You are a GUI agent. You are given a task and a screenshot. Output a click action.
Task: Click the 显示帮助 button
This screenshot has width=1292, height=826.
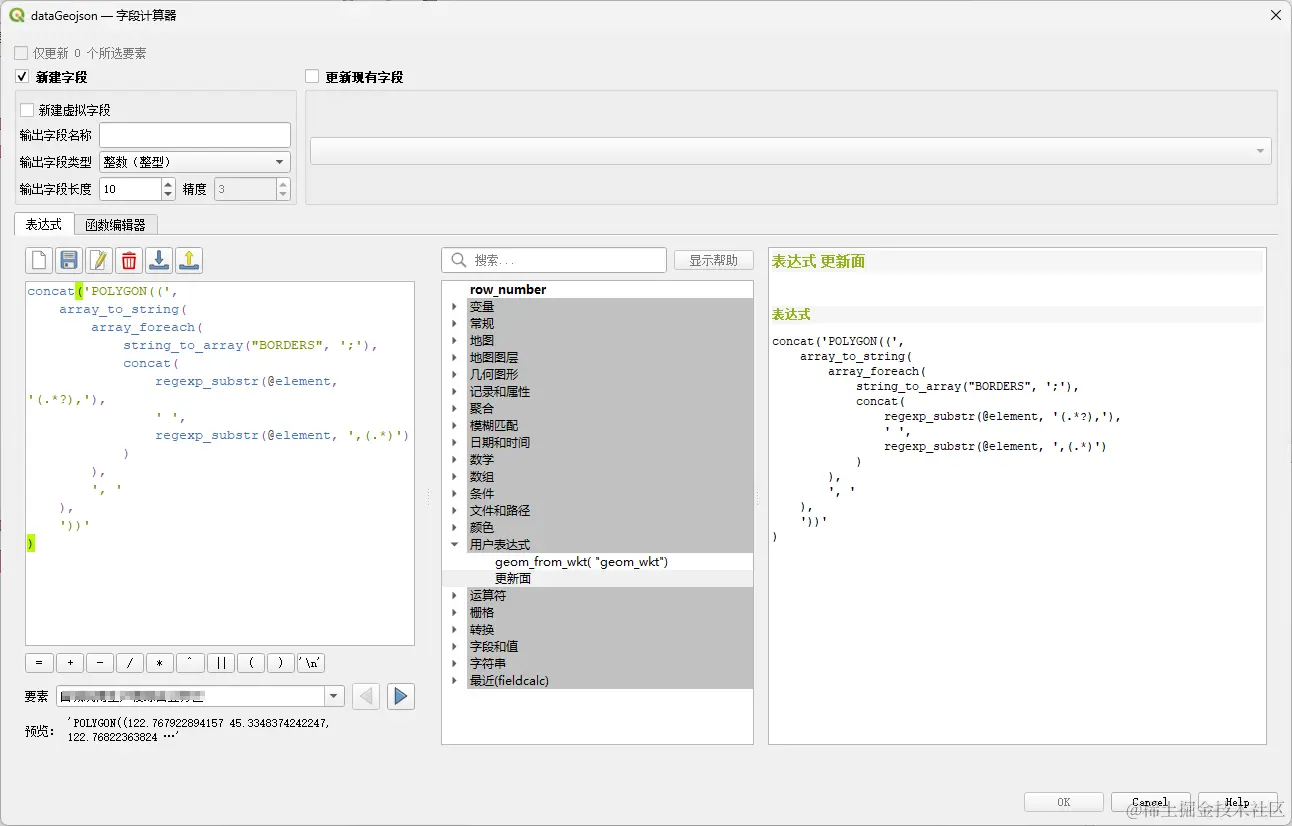click(x=713, y=260)
